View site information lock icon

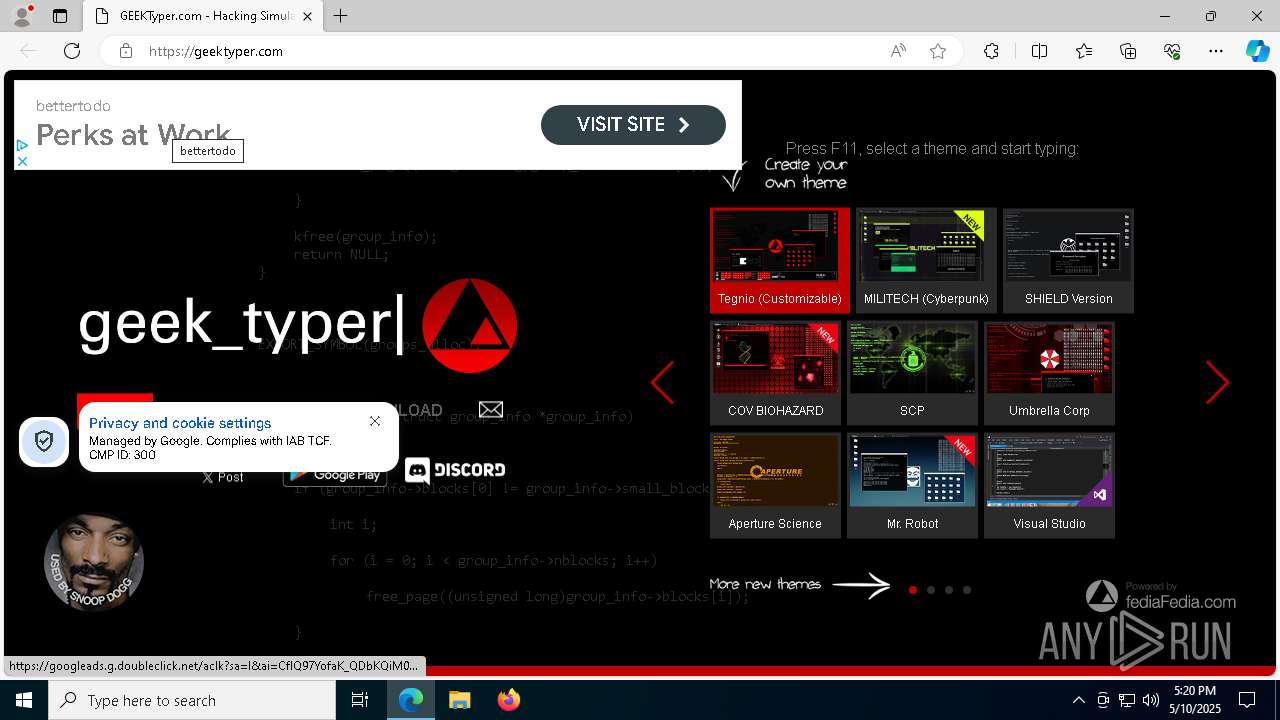[x=126, y=51]
